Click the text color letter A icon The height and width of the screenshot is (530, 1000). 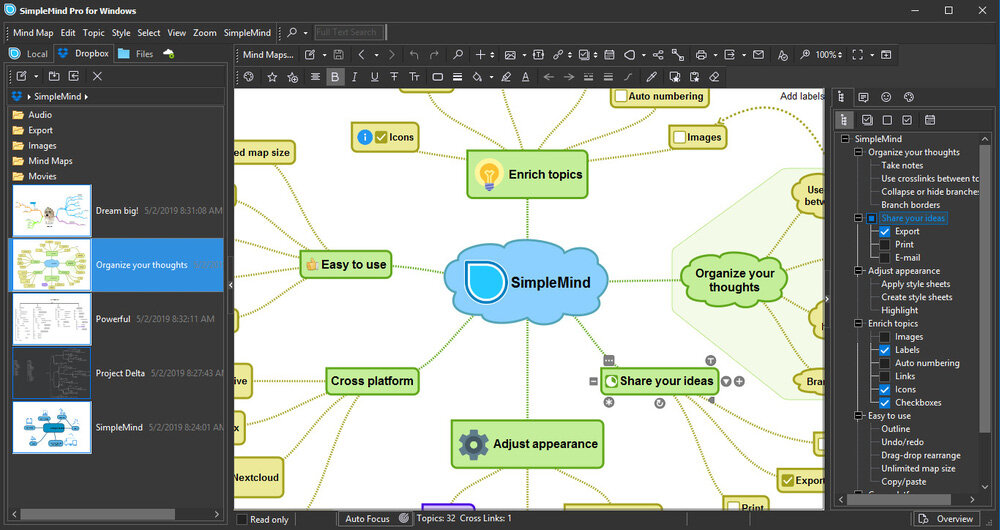coord(526,77)
